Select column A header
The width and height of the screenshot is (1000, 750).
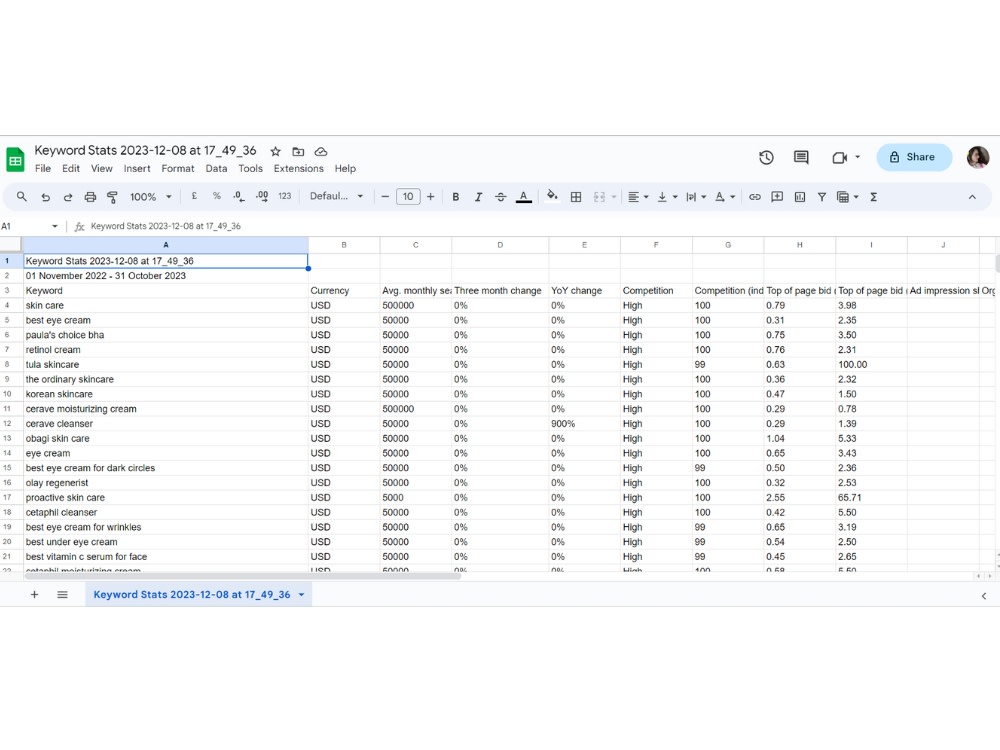[x=166, y=245]
